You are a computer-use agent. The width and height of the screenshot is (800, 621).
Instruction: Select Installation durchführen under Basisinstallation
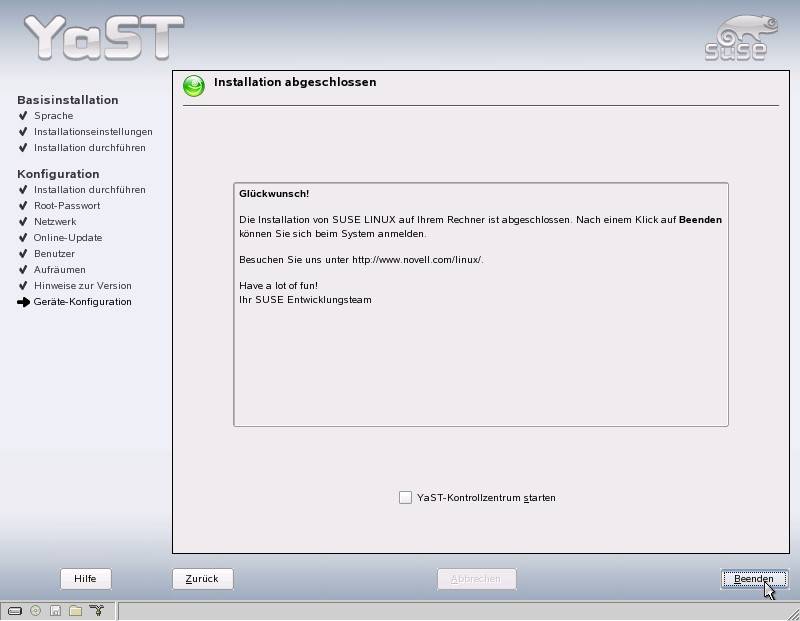(89, 148)
